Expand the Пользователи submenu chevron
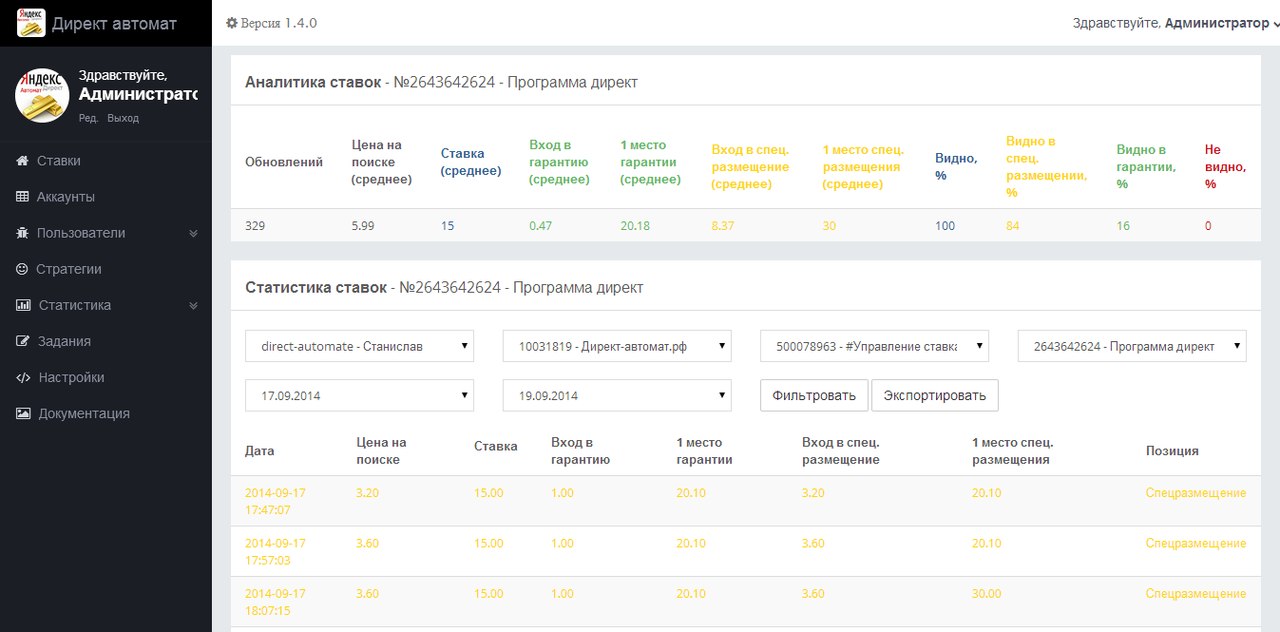The width and height of the screenshot is (1280, 632). (x=194, y=233)
